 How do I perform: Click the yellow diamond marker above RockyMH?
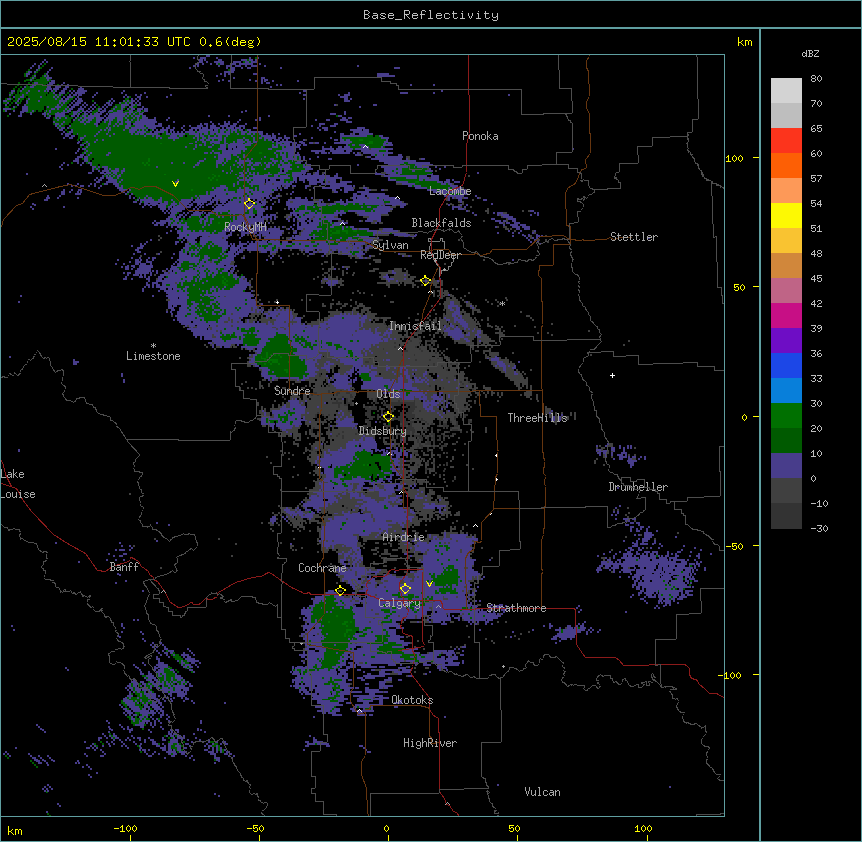click(x=250, y=204)
